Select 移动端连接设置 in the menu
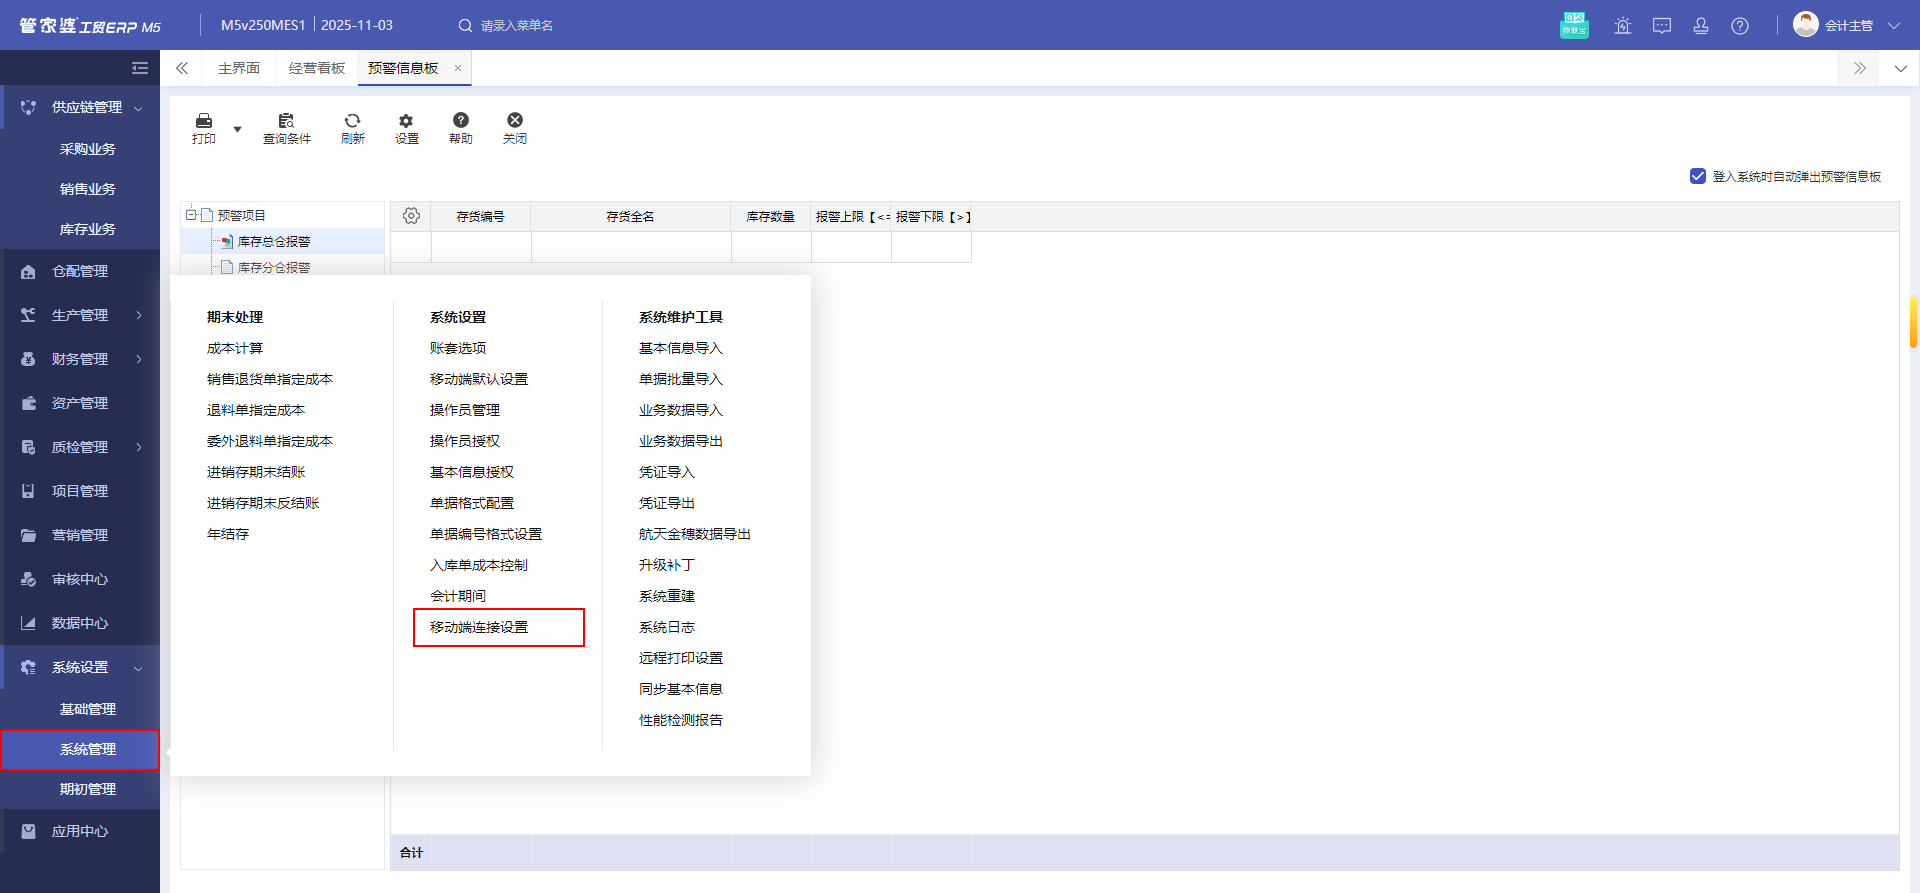This screenshot has width=1920, height=893. pyautogui.click(x=479, y=627)
